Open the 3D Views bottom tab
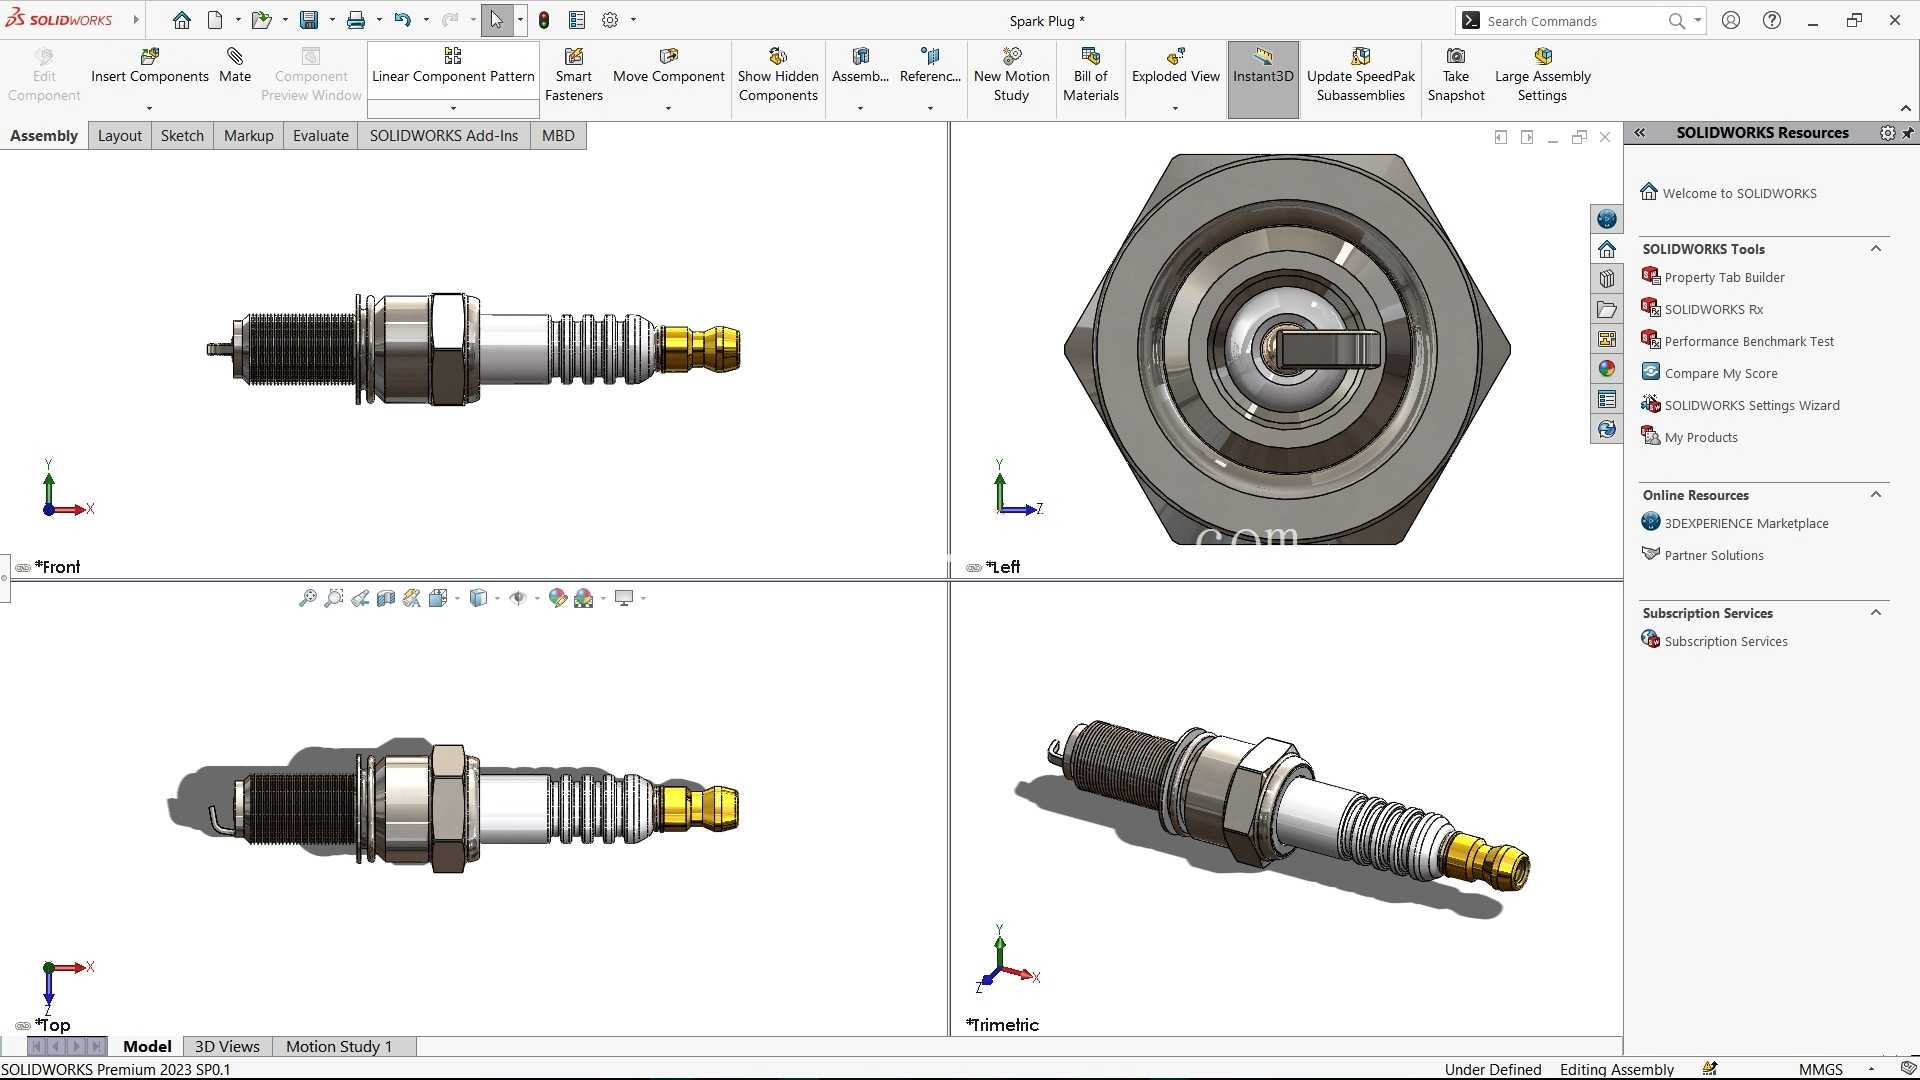Screen dimensions: 1920x1080 227,1047
